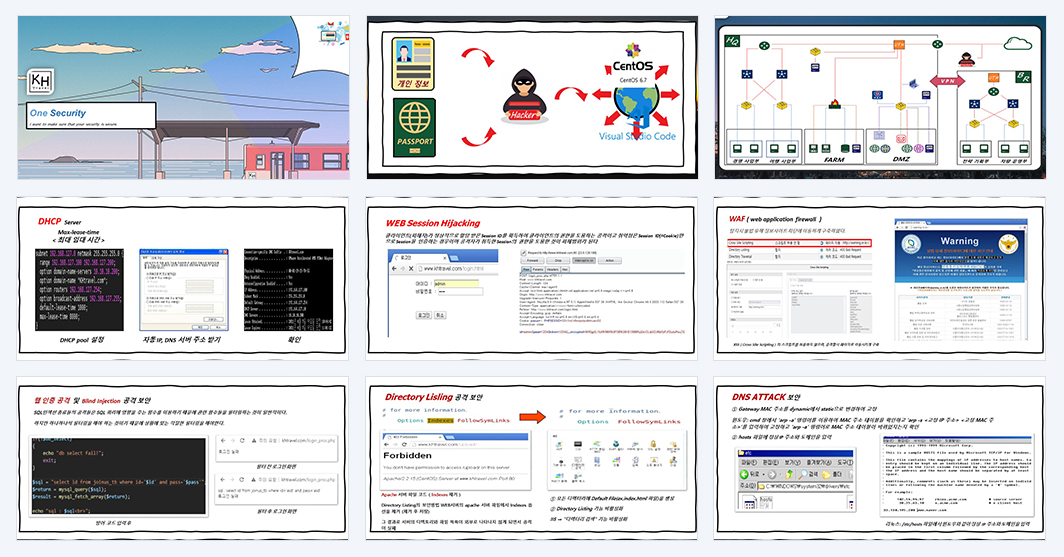The height and width of the screenshot is (557, 1064).
Task: Open the DNS ATTACK slide thumbnail
Action: coord(879,458)
